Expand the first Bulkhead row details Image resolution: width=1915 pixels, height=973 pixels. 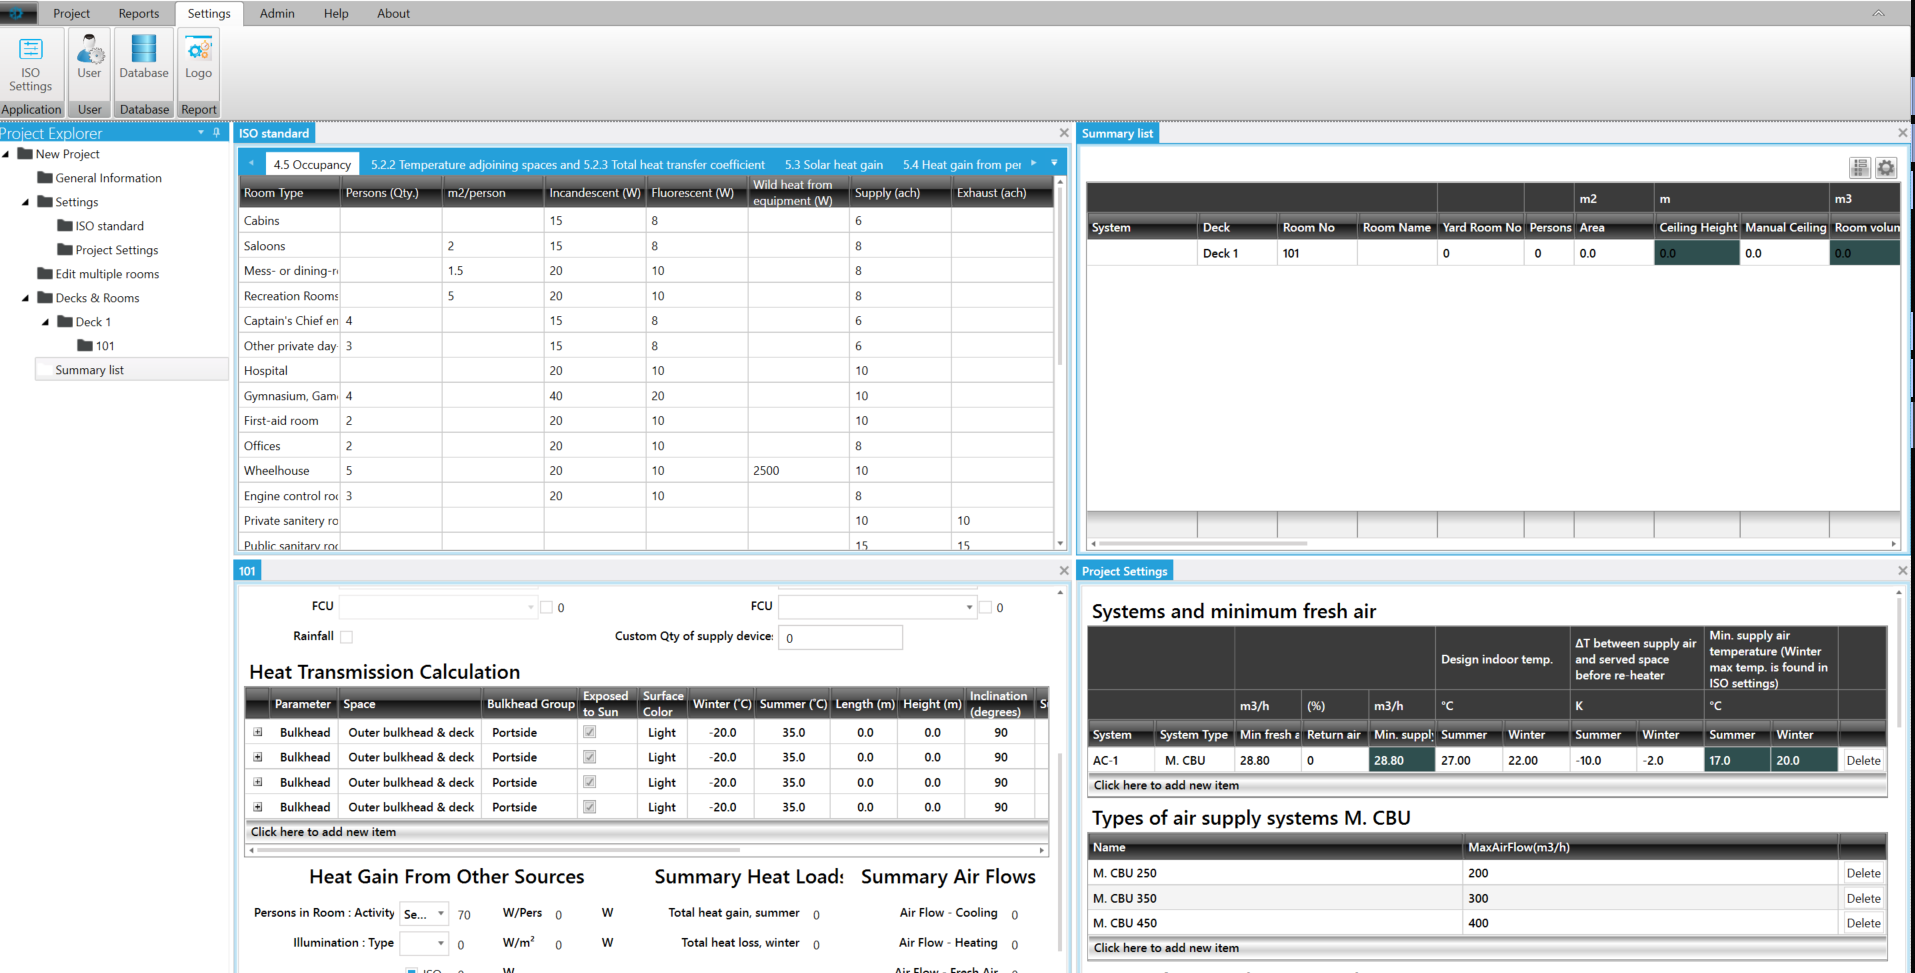[x=258, y=732]
